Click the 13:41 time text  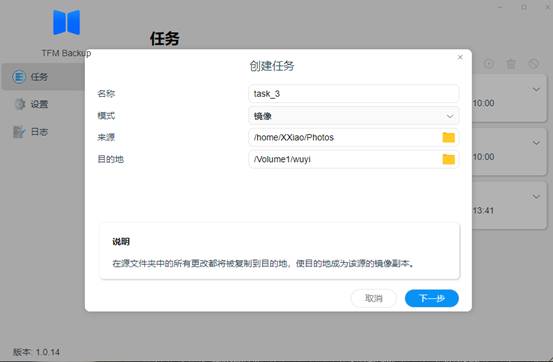[484, 211]
